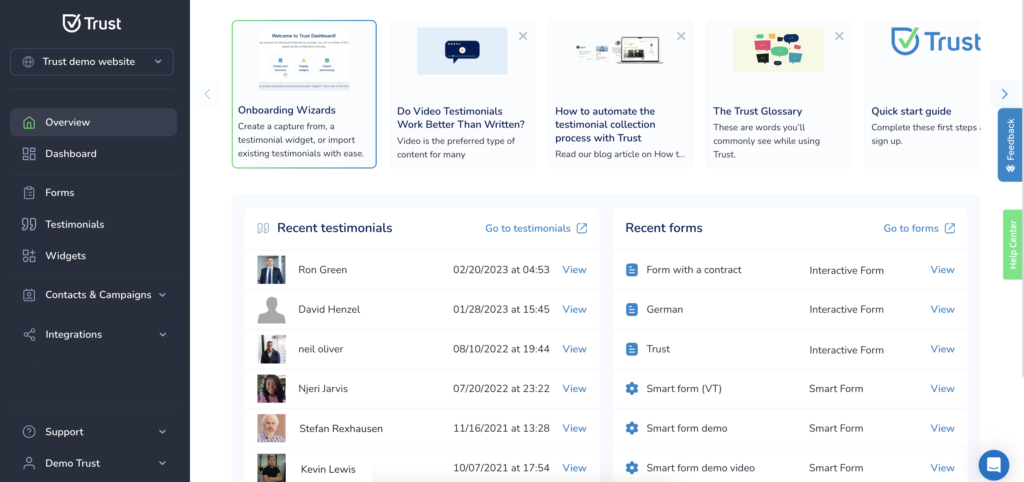The width and height of the screenshot is (1024, 482).
Task: Expand Integrations chevron
Action: point(163,334)
